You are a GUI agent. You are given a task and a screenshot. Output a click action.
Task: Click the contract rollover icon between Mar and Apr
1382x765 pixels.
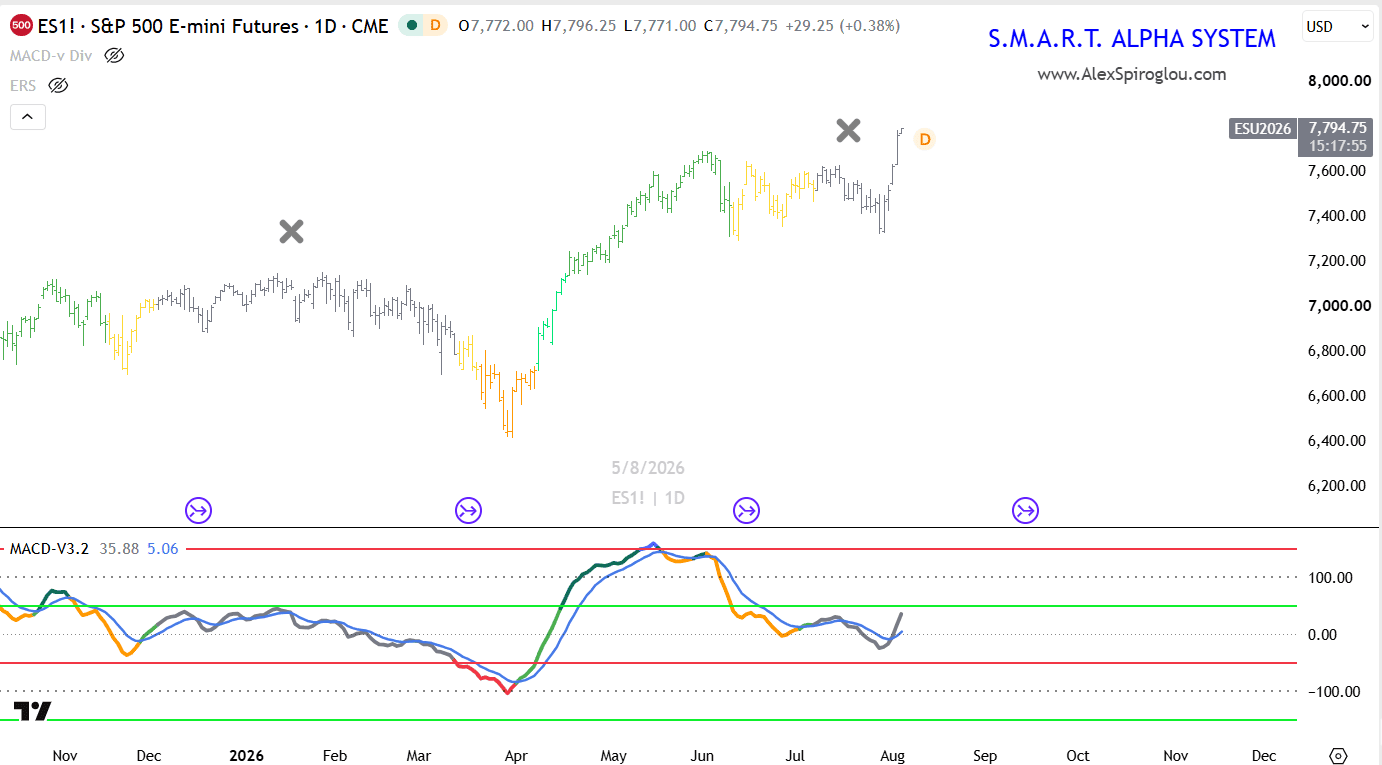click(468, 511)
